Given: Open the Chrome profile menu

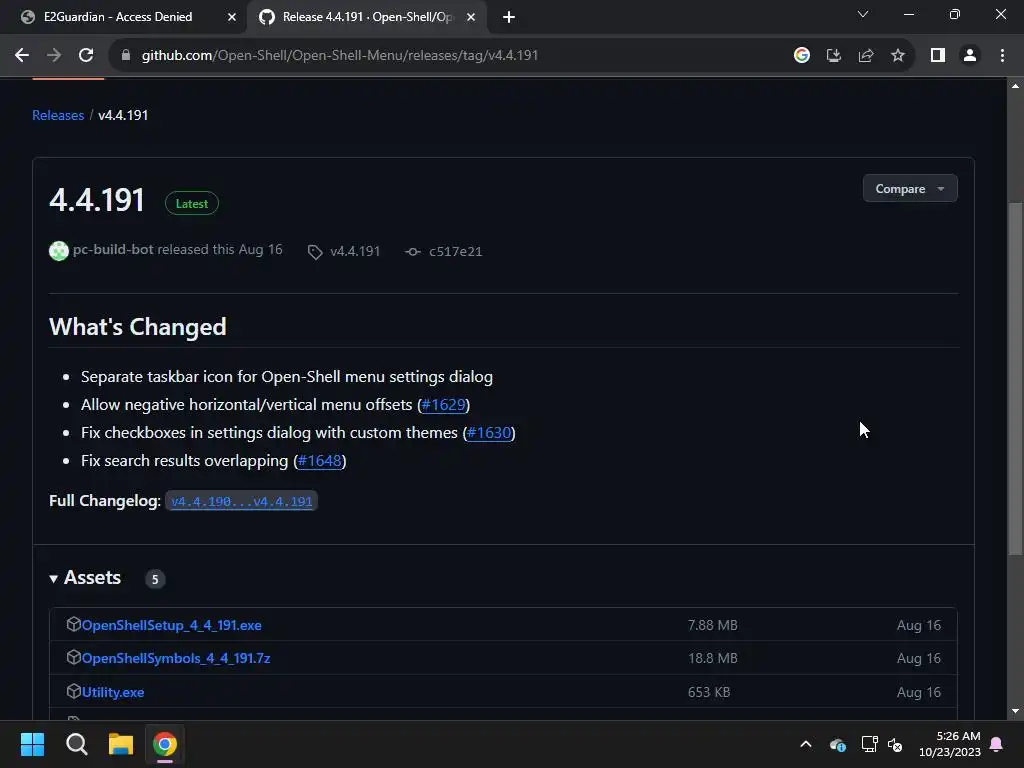Looking at the screenshot, I should [970, 56].
